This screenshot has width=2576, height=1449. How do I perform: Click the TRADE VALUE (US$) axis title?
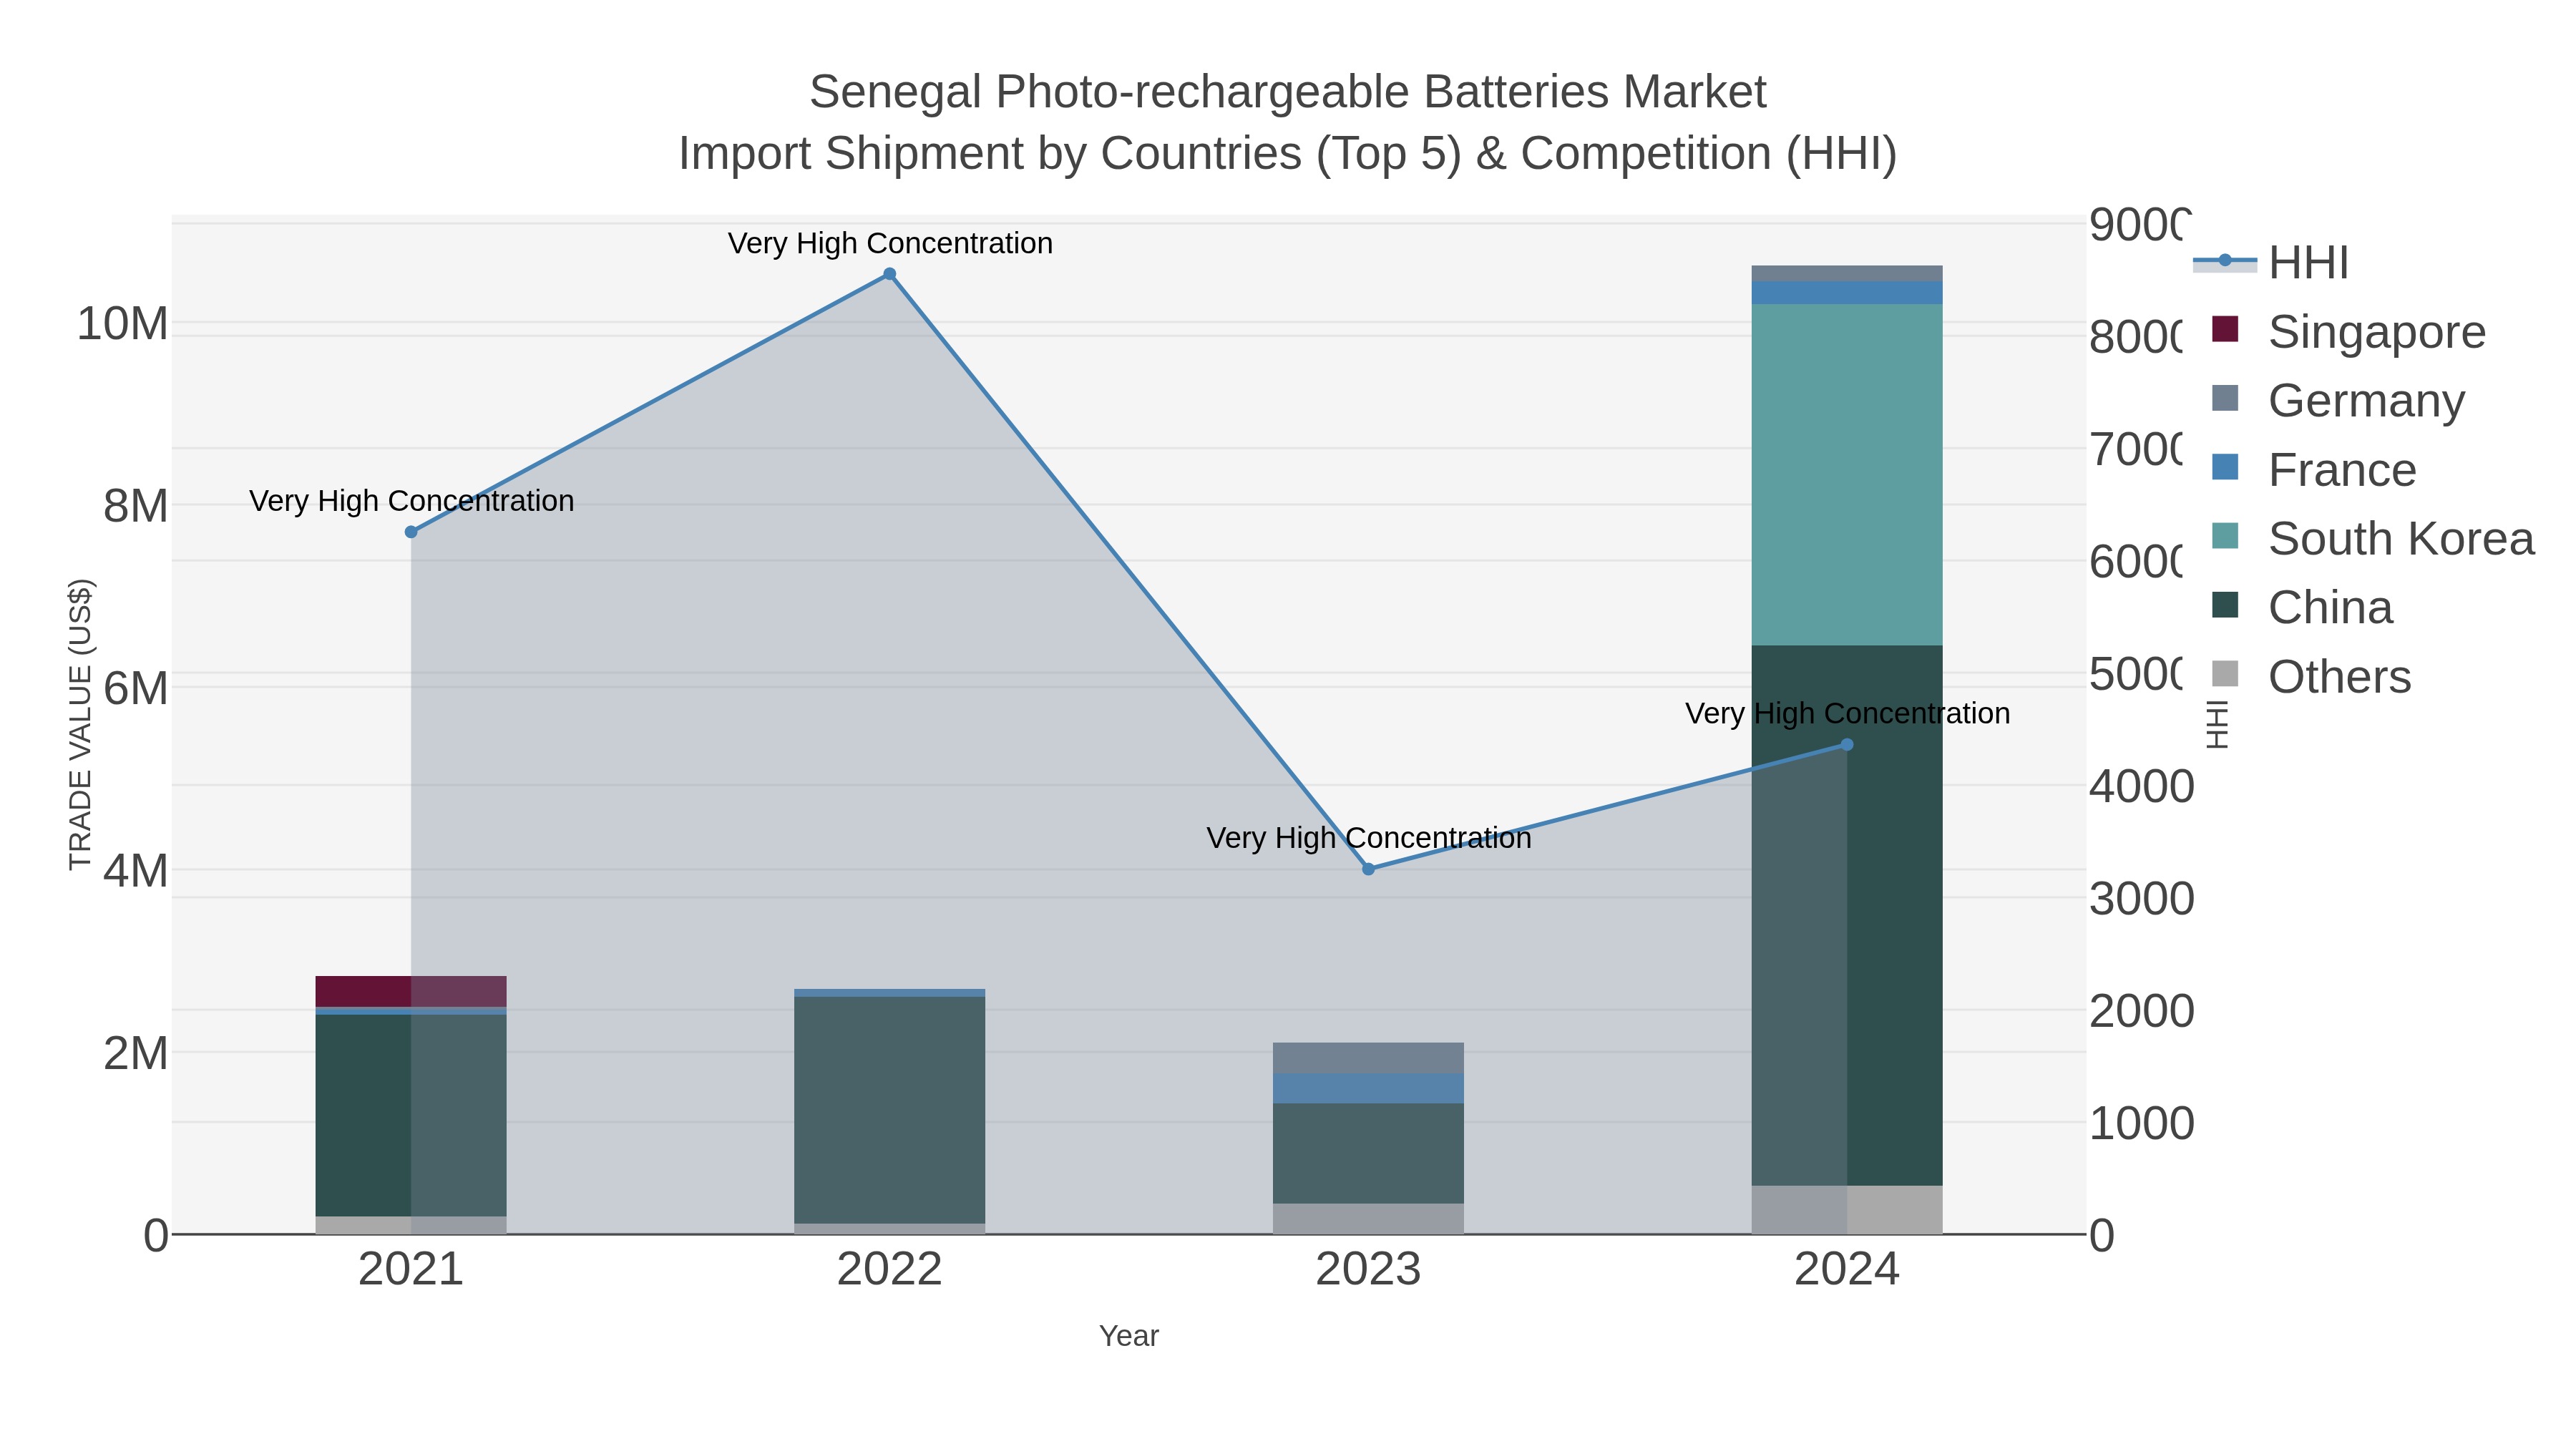tap(80, 724)
